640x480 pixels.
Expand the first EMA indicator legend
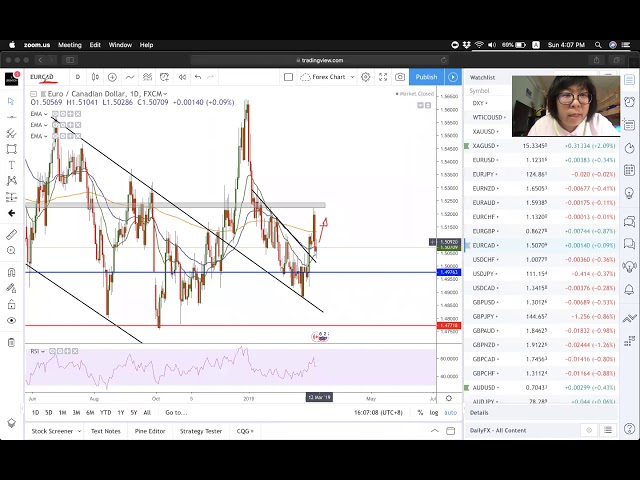(x=47, y=114)
